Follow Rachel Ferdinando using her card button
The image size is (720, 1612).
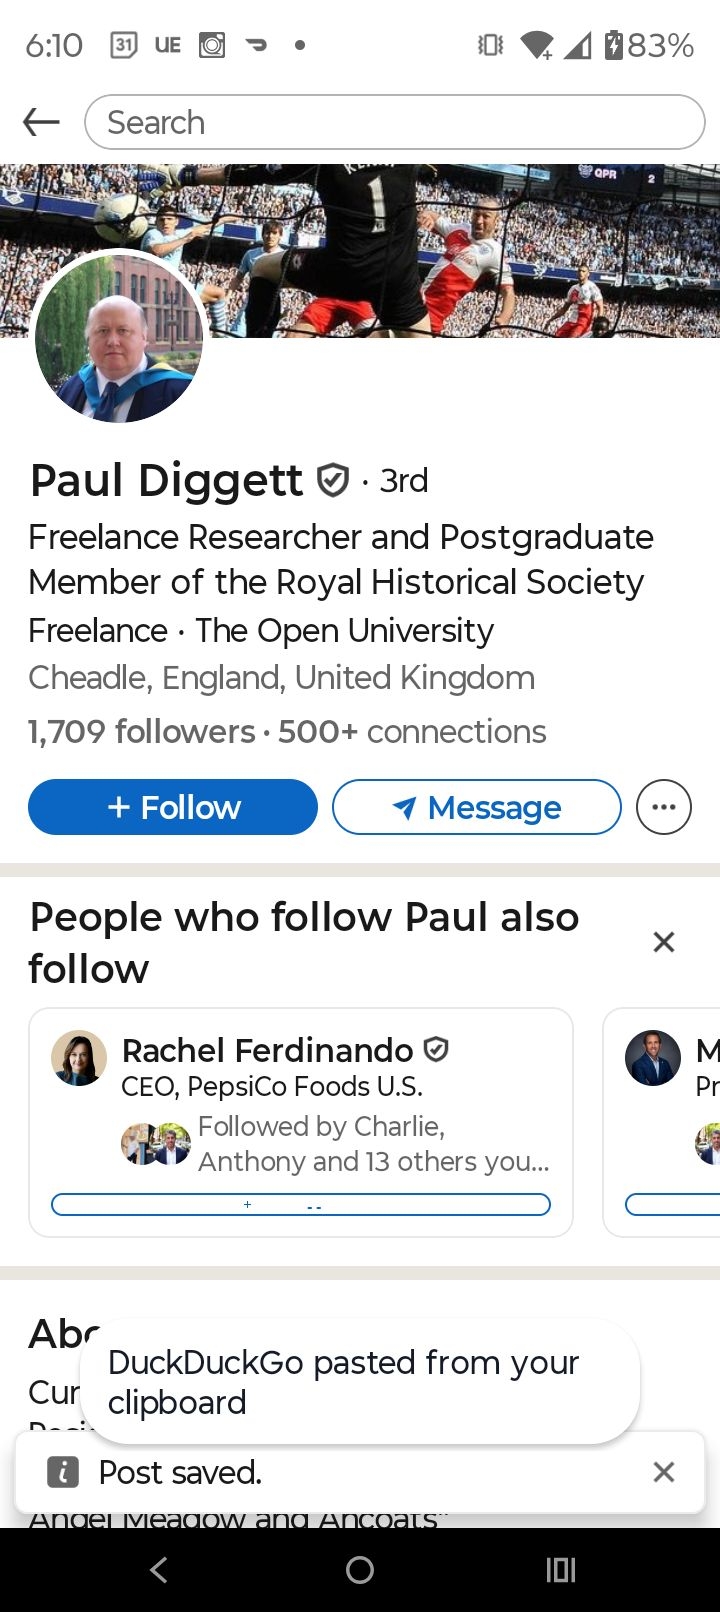pyautogui.click(x=300, y=1204)
